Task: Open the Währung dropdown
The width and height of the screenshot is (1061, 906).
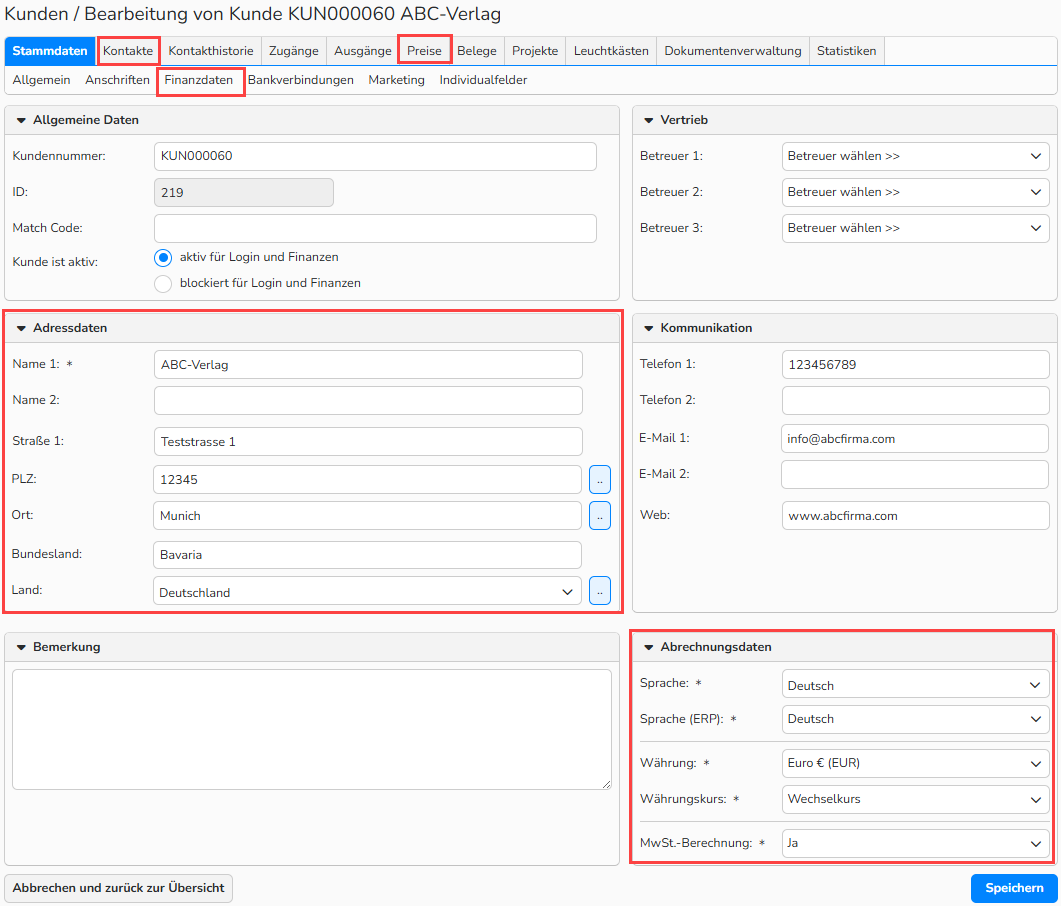Action: (915, 763)
